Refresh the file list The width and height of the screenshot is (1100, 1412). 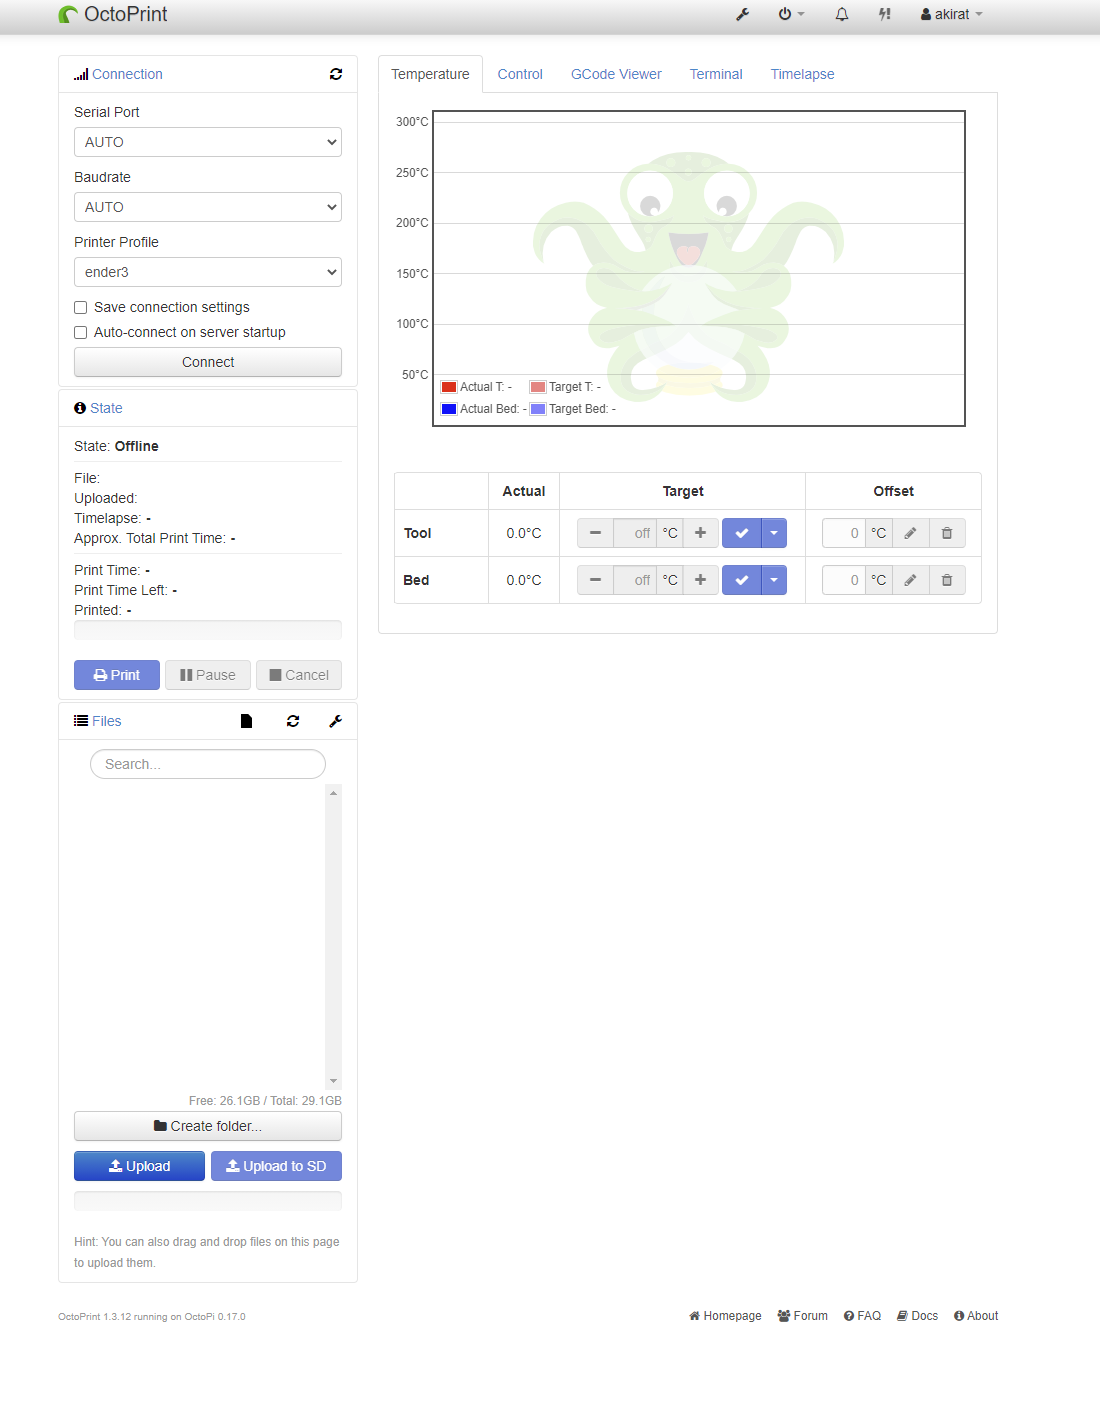coord(293,721)
